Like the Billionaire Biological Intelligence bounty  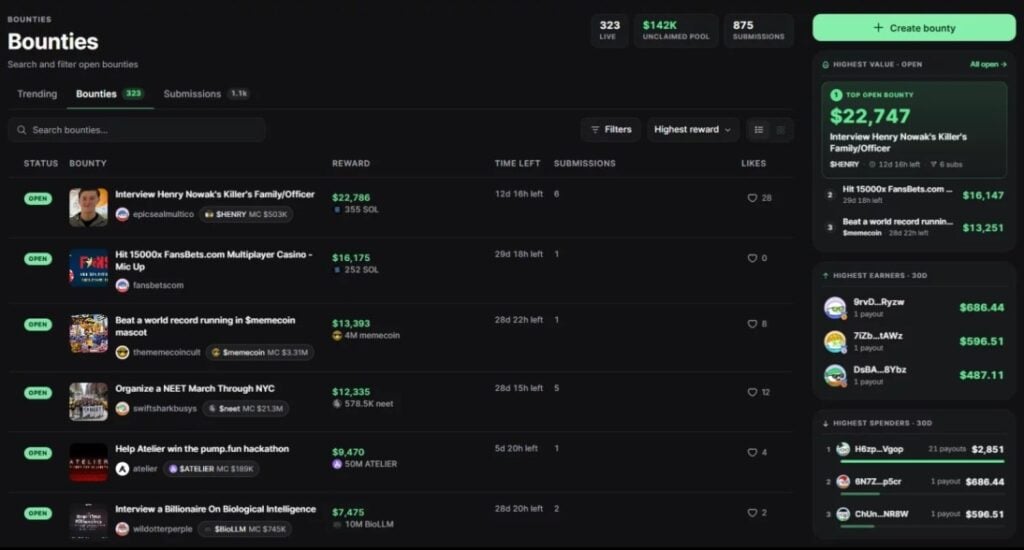(x=752, y=513)
